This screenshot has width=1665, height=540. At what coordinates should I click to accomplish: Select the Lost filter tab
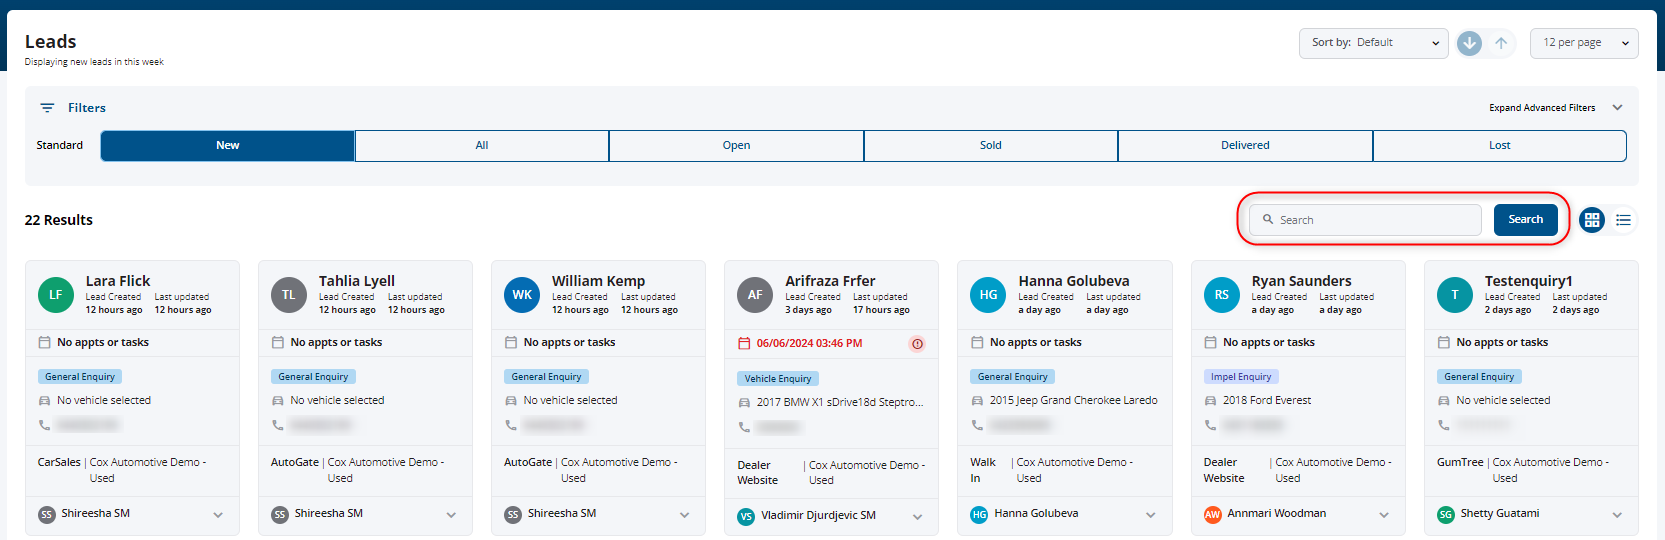pyautogui.click(x=1500, y=145)
